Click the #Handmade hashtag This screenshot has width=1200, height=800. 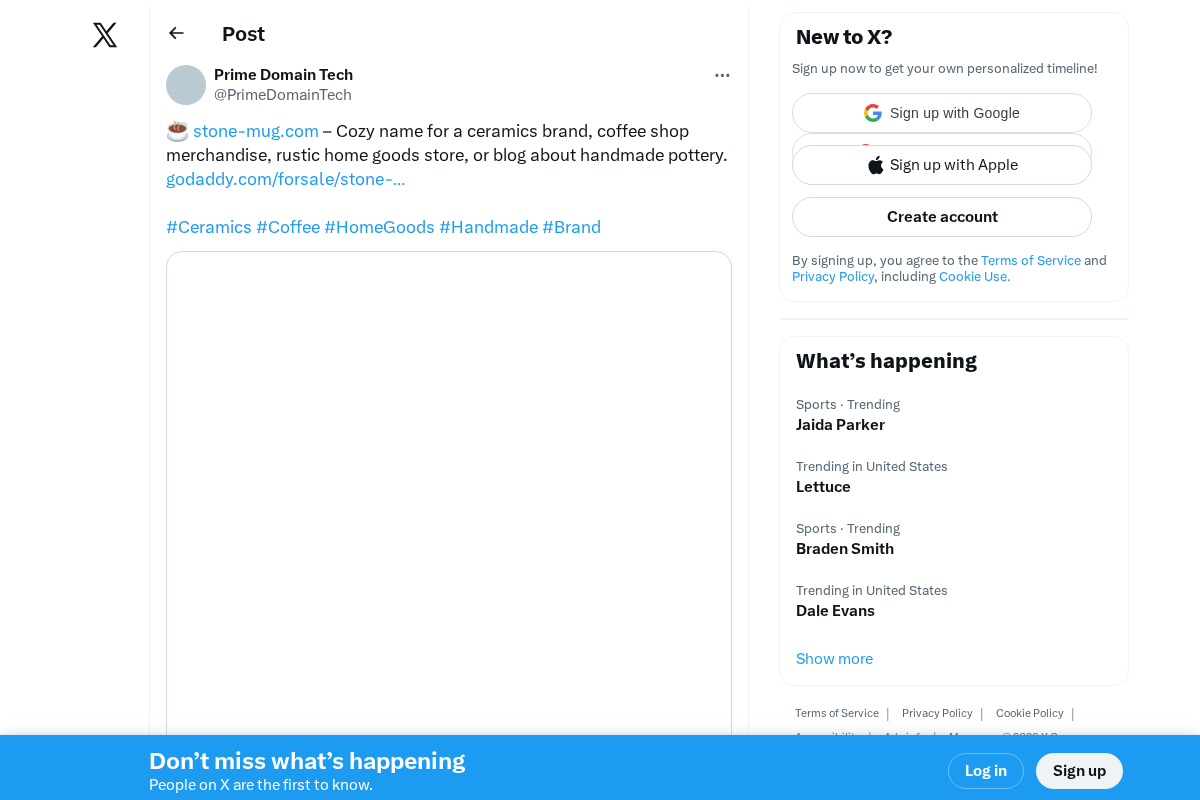[x=488, y=227]
